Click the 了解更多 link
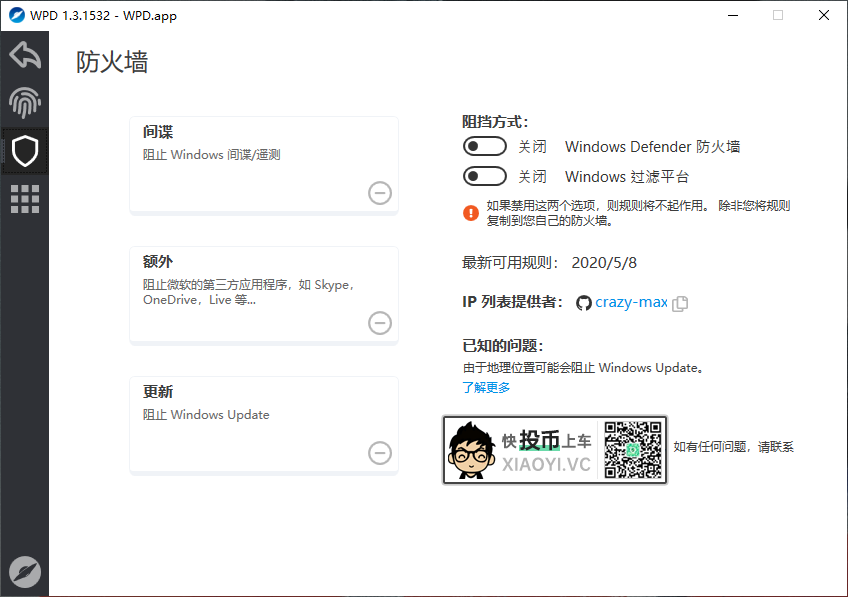The width and height of the screenshot is (848, 597). click(x=486, y=387)
